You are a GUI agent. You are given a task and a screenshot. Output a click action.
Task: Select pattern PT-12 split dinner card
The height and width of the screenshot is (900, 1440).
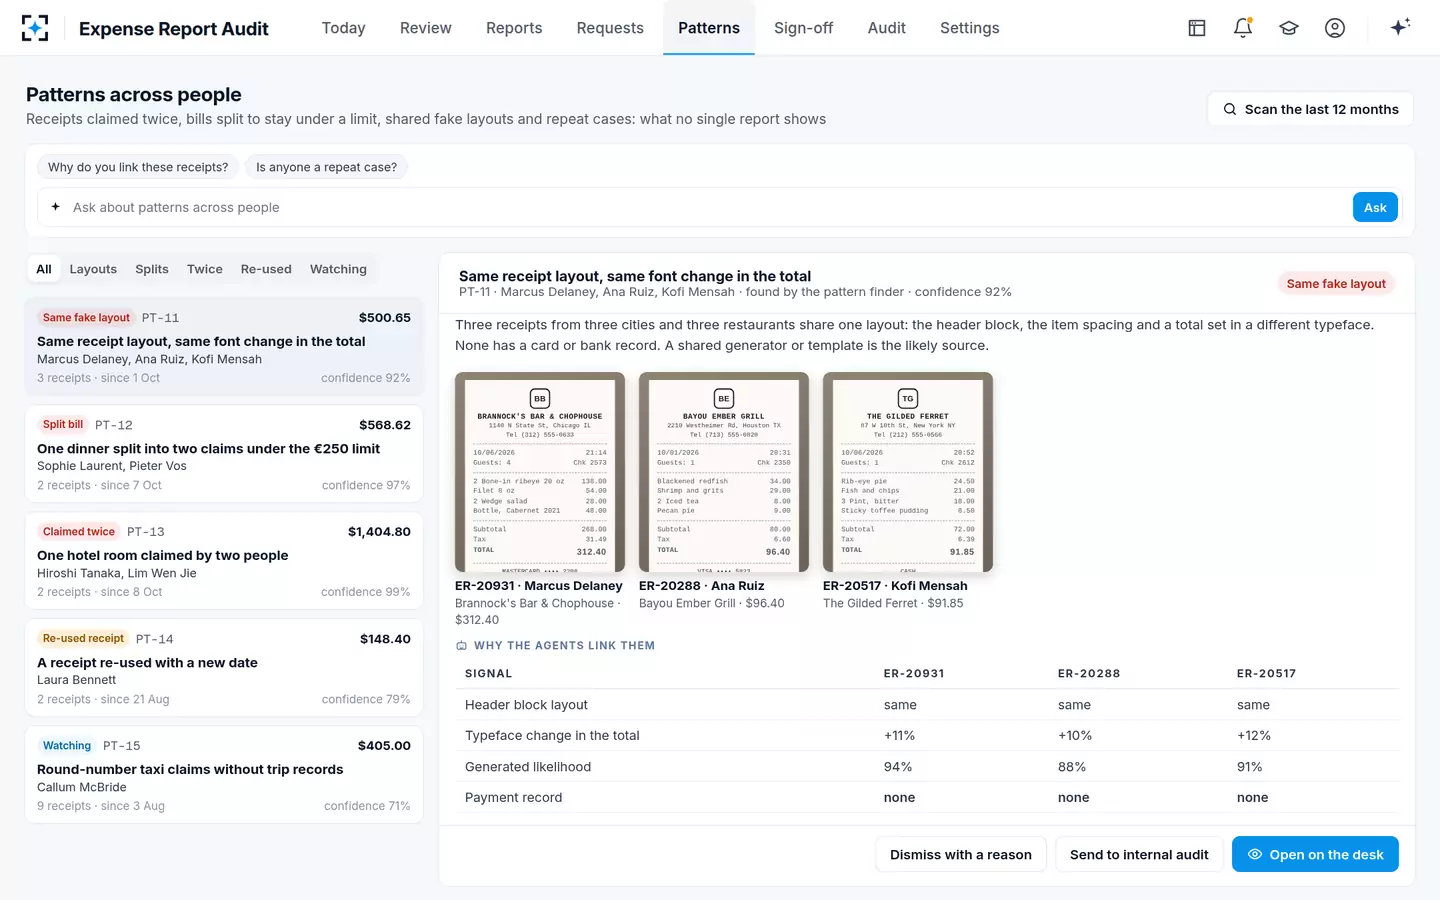coord(224,454)
